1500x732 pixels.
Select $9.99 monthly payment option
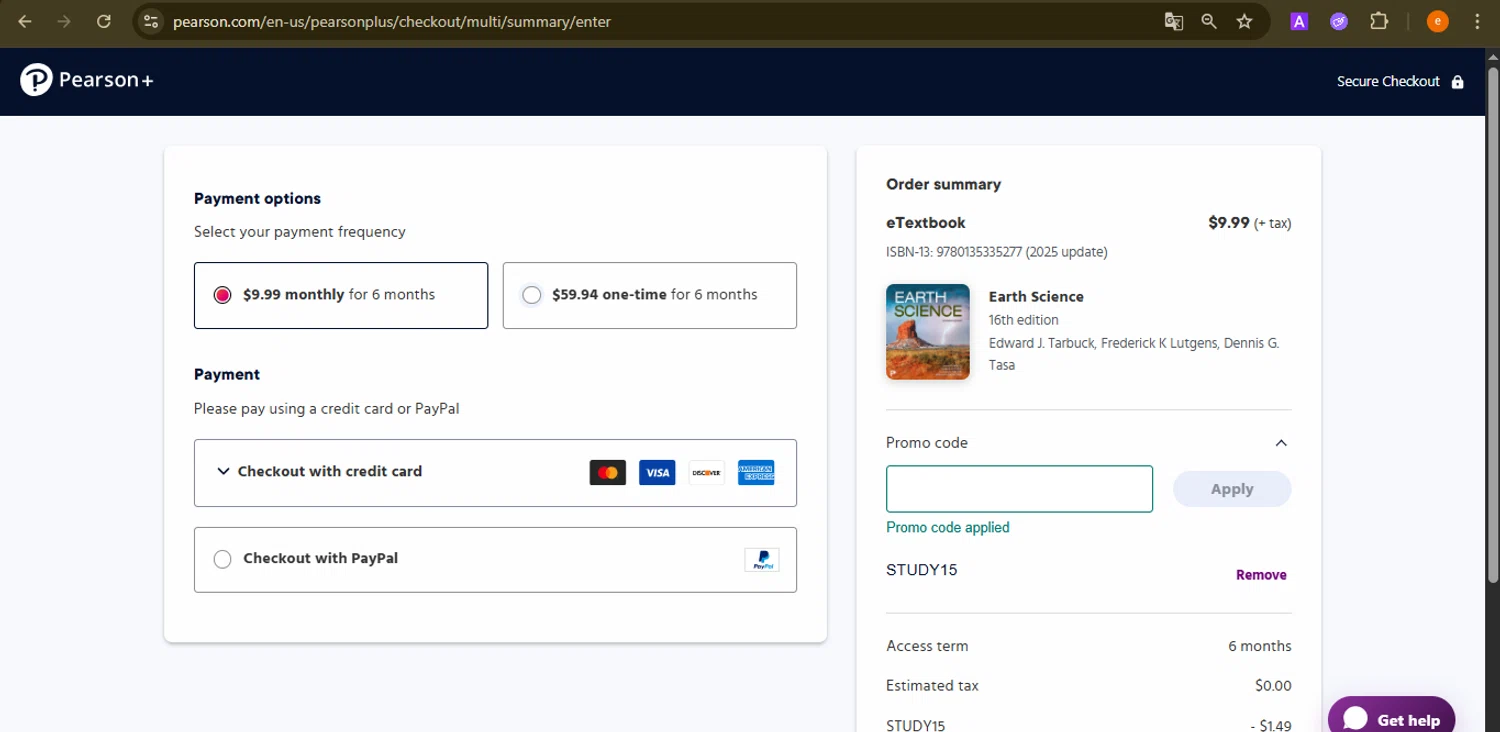point(341,295)
